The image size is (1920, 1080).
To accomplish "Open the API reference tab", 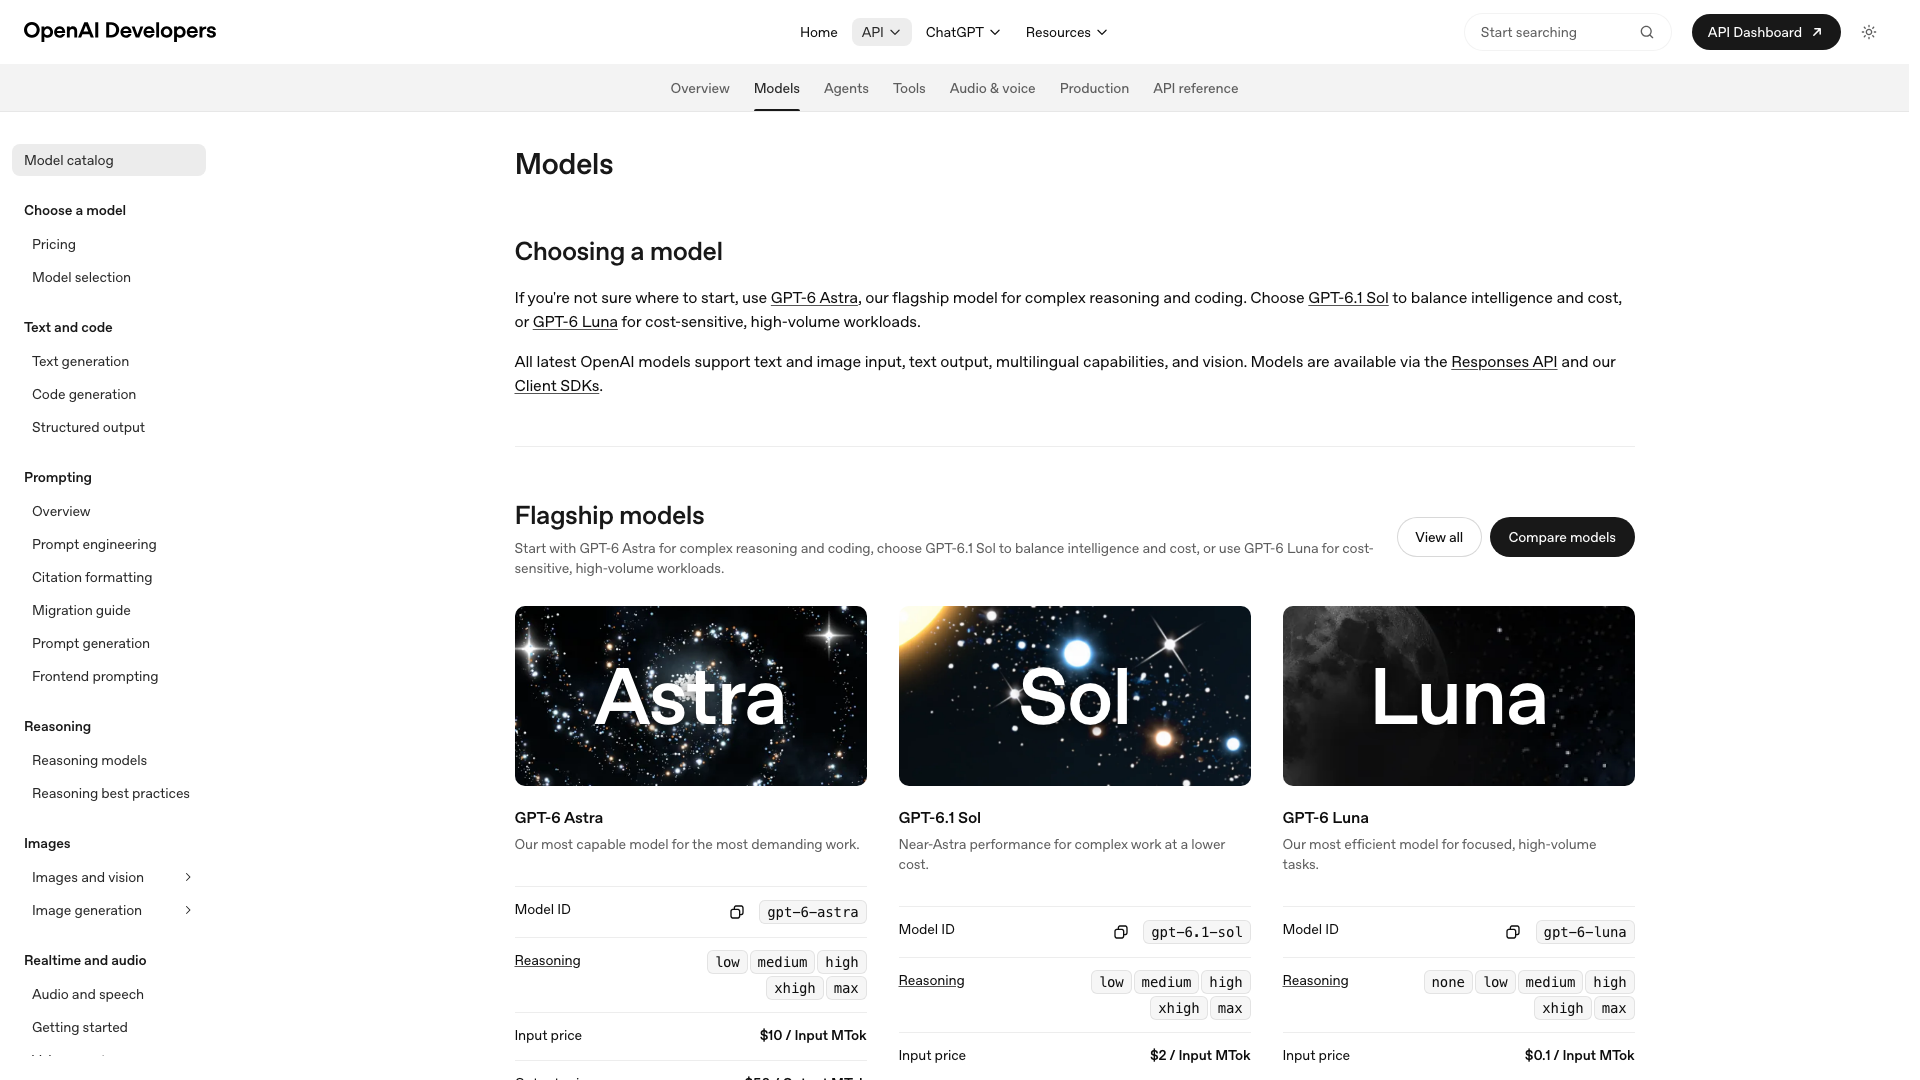I will (x=1195, y=88).
